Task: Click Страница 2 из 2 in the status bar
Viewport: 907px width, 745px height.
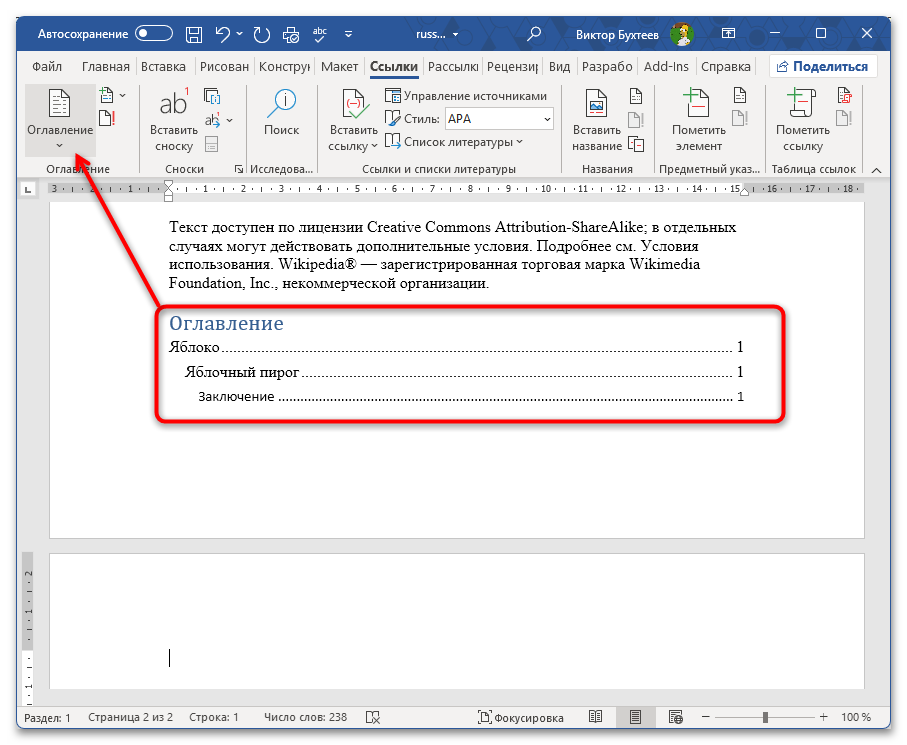Action: tap(130, 717)
